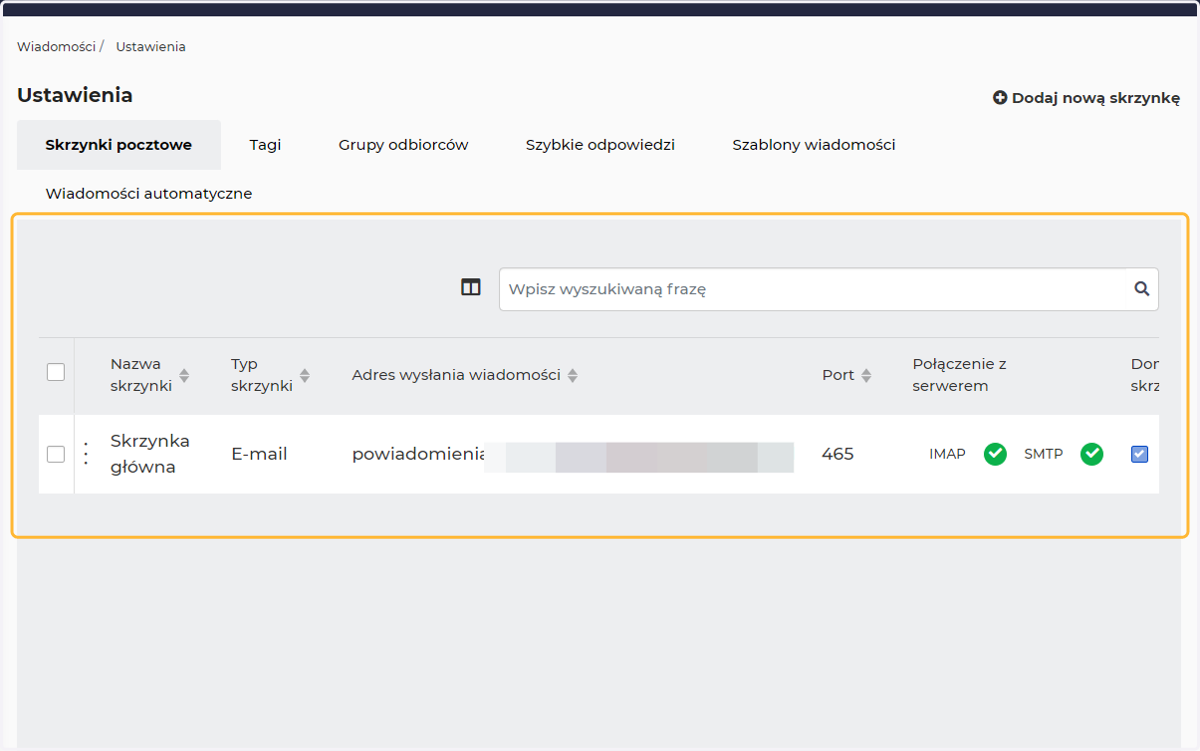The width and height of the screenshot is (1200, 751).
Task: Click the Skrzynka główna name cell
Action: point(150,454)
